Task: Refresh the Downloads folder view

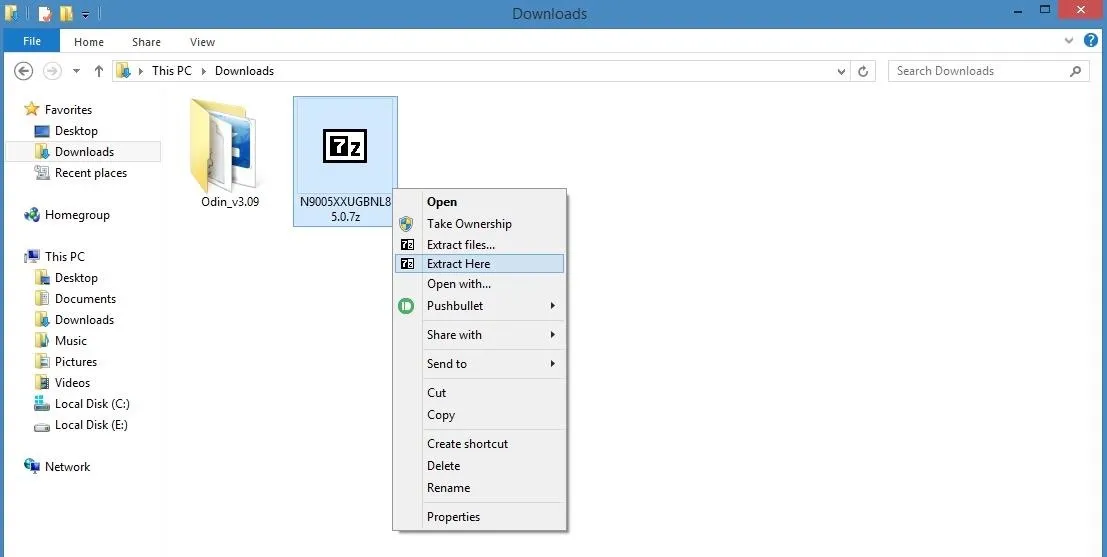Action: pos(863,71)
